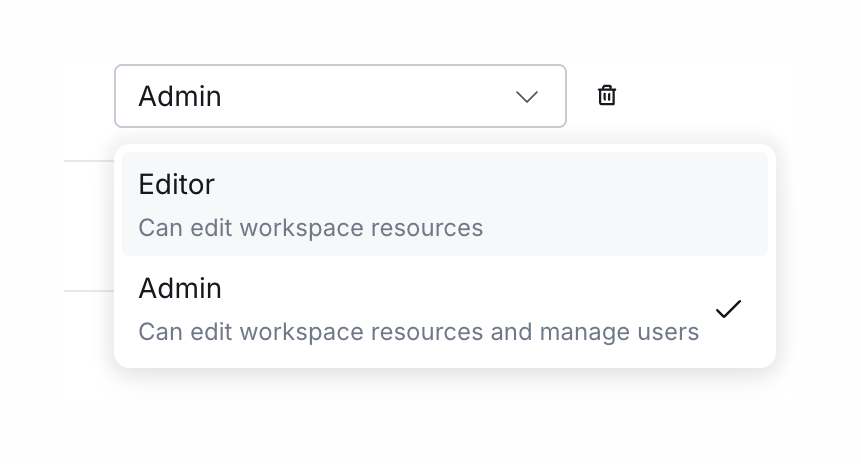Click the Admin text in the role selector
The image size is (861, 464).
pyautogui.click(x=180, y=97)
